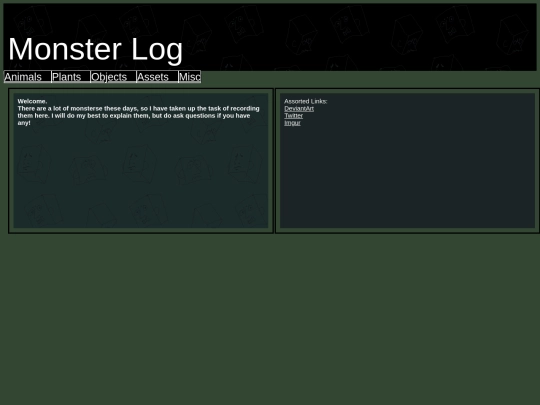Screen dimensions: 540x405
Task: Follow the DeviantArt link
Action: [299, 108]
